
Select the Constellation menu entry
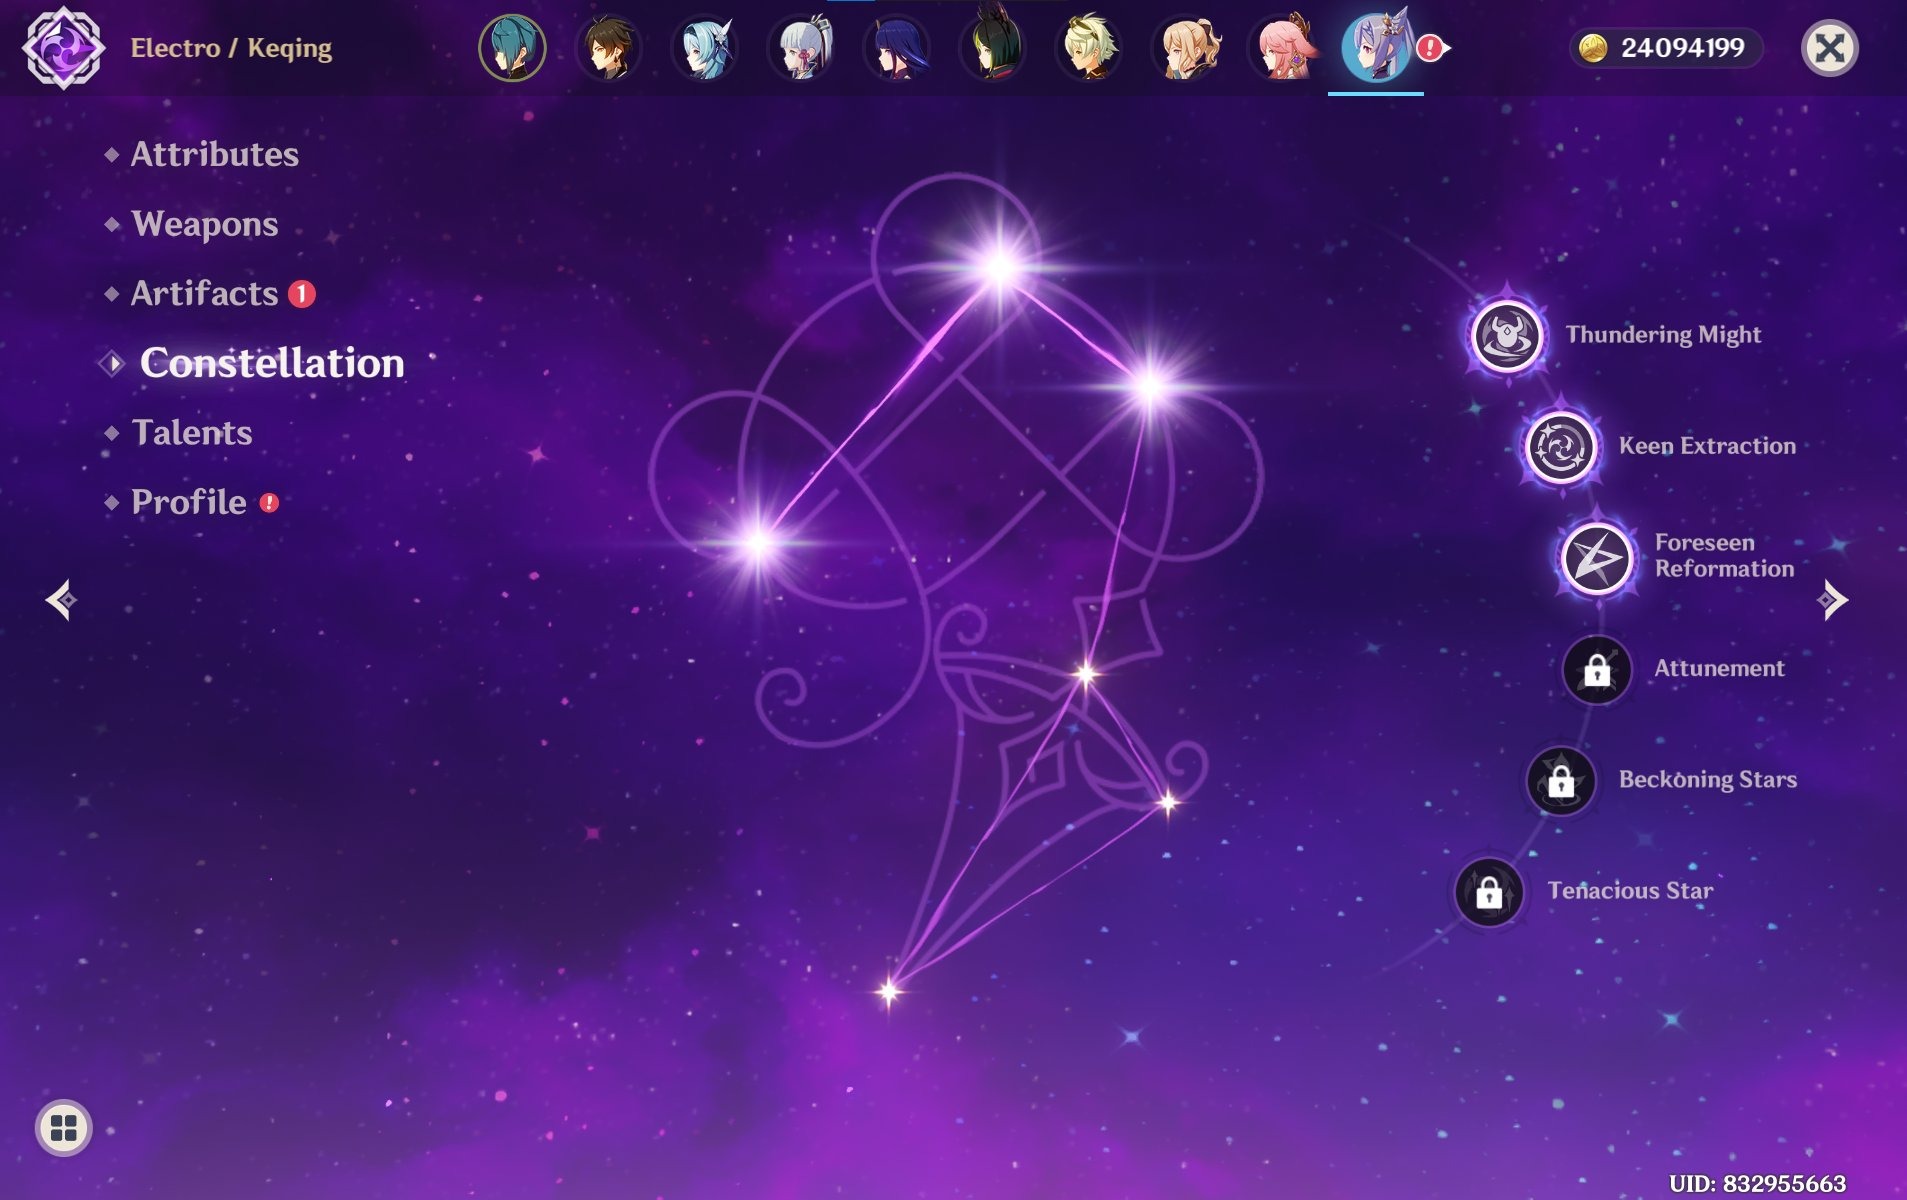click(x=272, y=363)
